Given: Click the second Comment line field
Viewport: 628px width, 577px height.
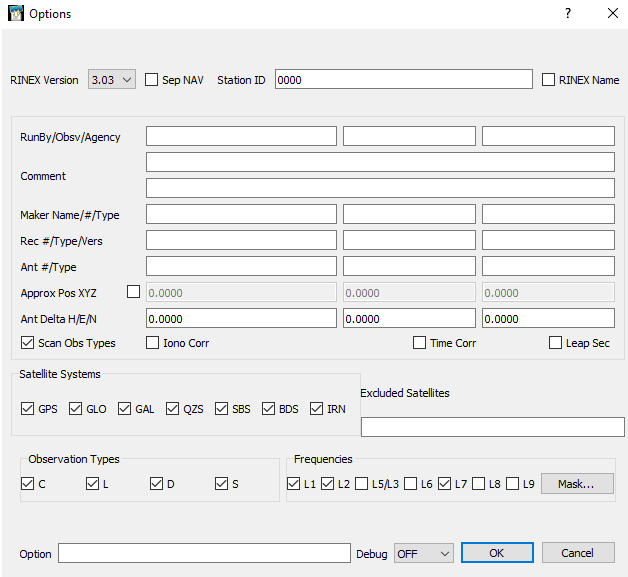Looking at the screenshot, I should pyautogui.click(x=380, y=188).
